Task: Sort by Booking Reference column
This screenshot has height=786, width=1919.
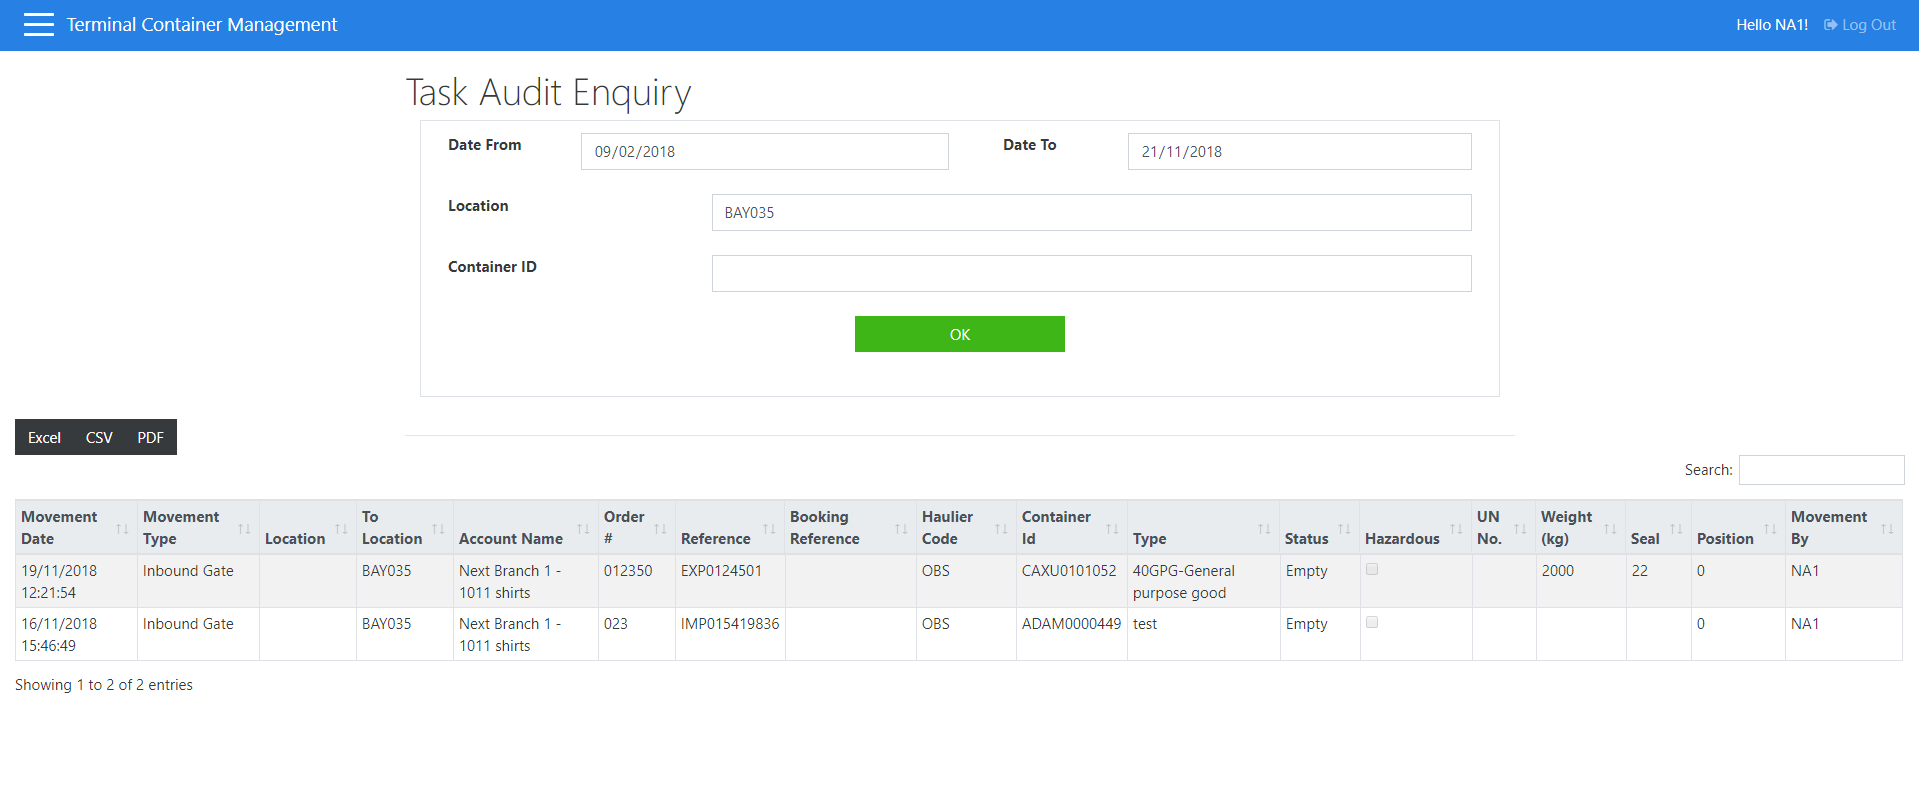Action: (x=851, y=527)
